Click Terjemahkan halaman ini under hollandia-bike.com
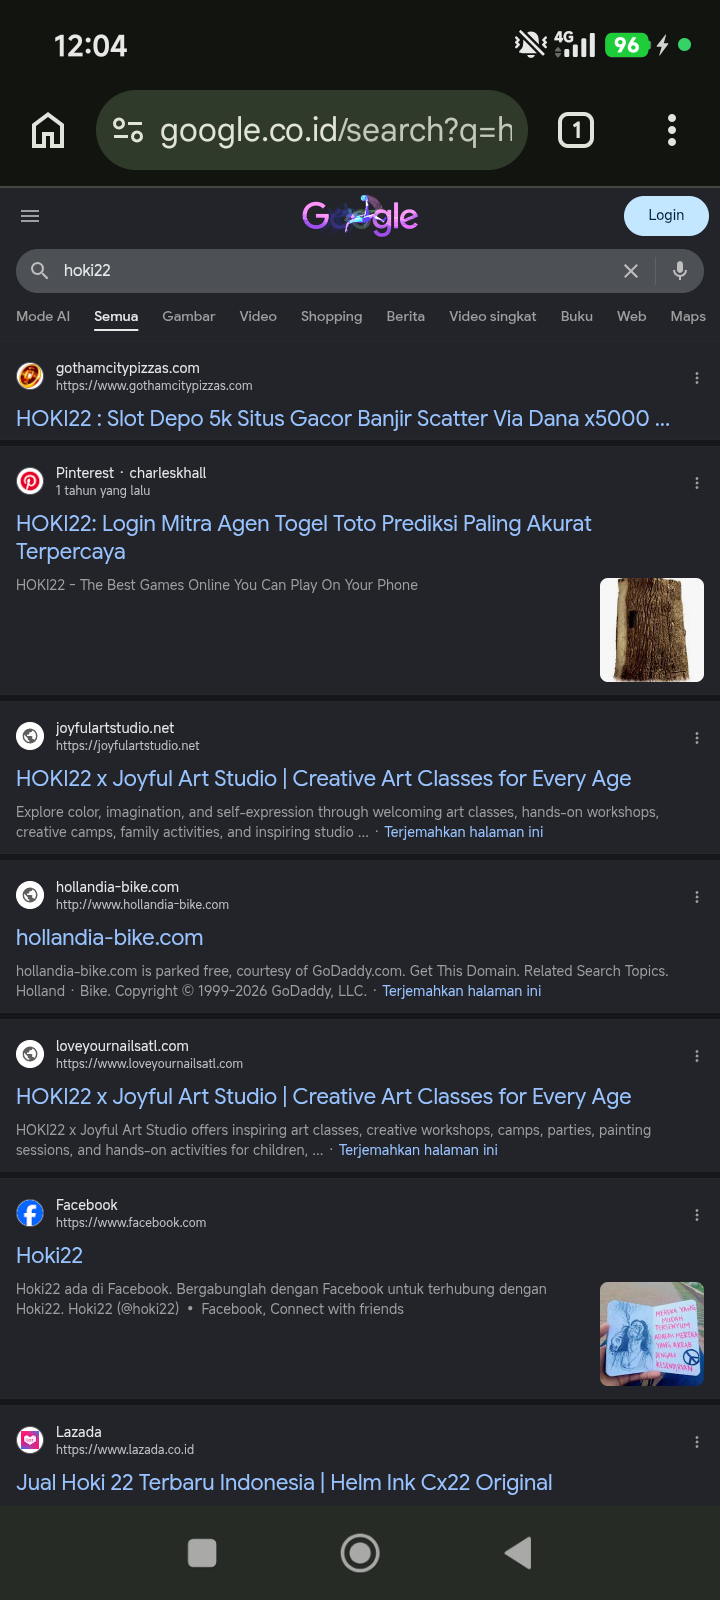Image resolution: width=720 pixels, height=1600 pixels. tap(462, 991)
